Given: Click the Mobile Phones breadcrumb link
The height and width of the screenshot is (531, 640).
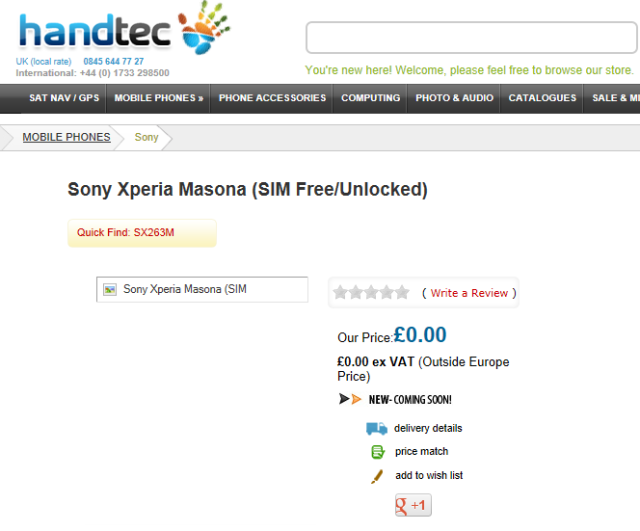Looking at the screenshot, I should pos(66,137).
